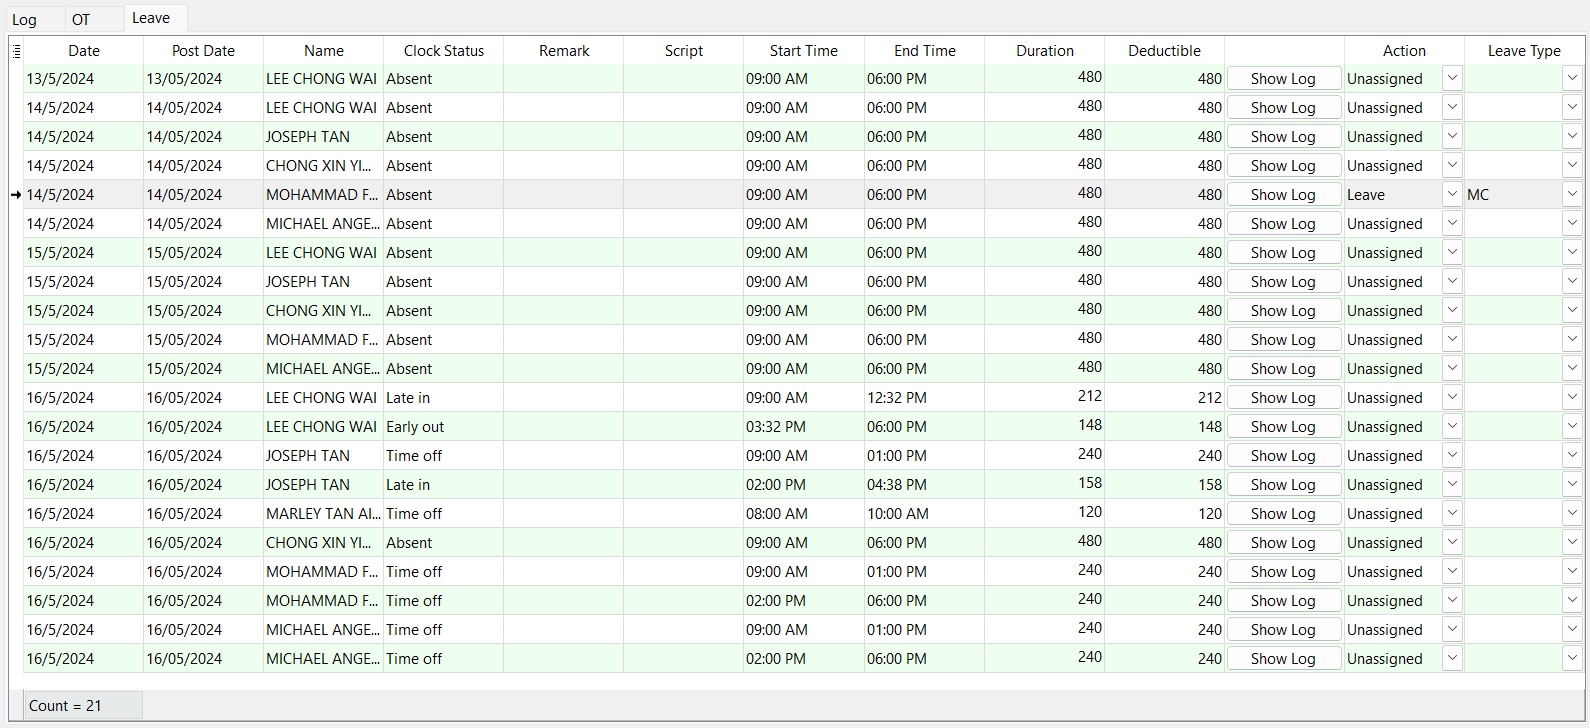Sort by the Duration column header
This screenshot has height=728, width=1590.
tap(1045, 51)
